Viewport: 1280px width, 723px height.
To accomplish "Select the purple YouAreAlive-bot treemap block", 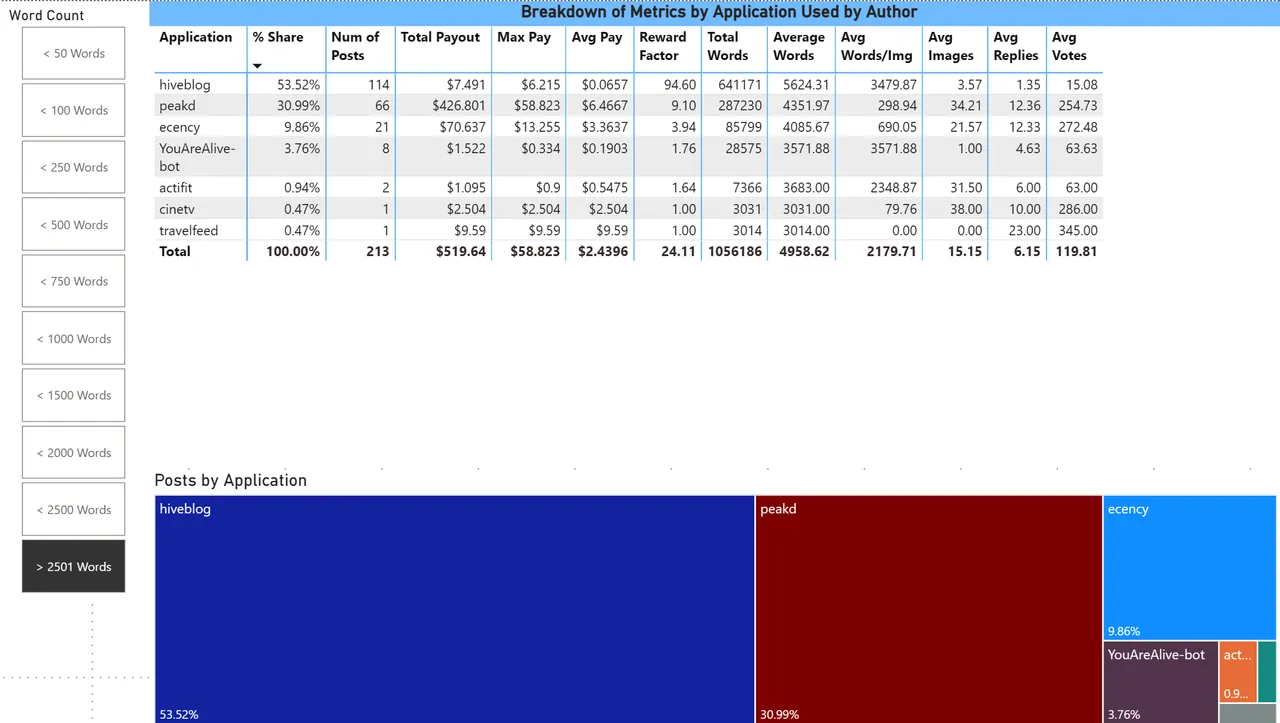I will click(x=1160, y=682).
